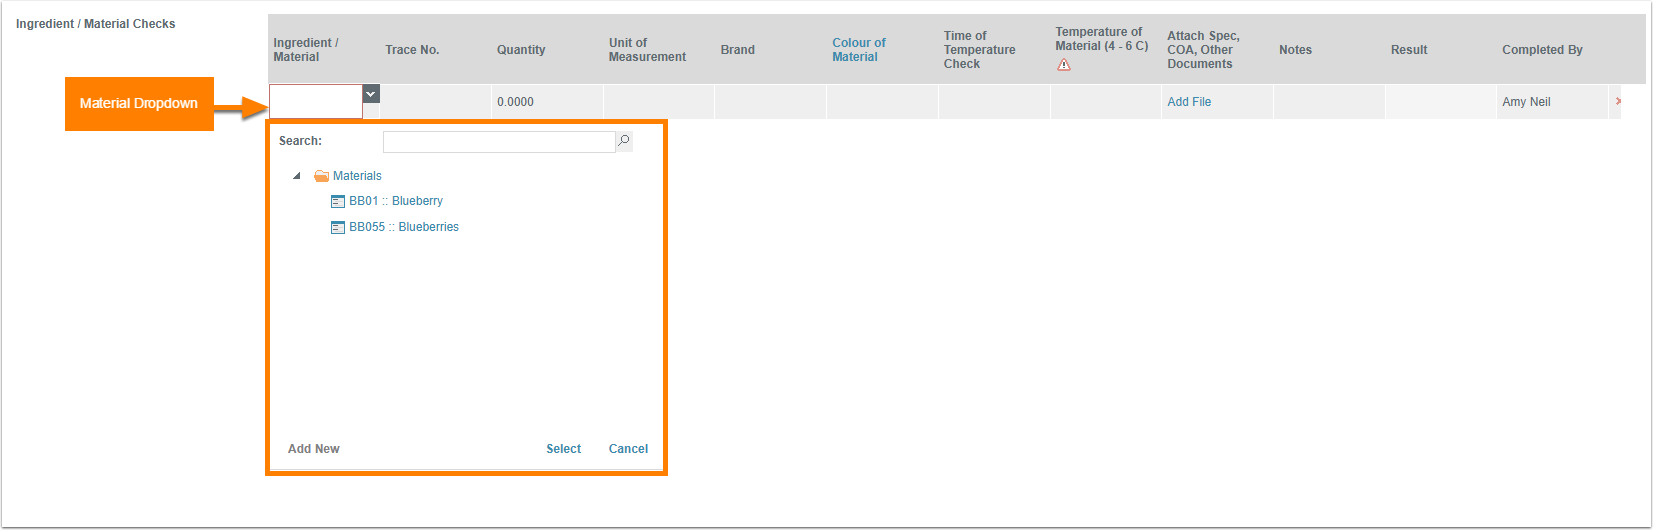Confirm with the Select button
The width and height of the screenshot is (1653, 530).
563,449
